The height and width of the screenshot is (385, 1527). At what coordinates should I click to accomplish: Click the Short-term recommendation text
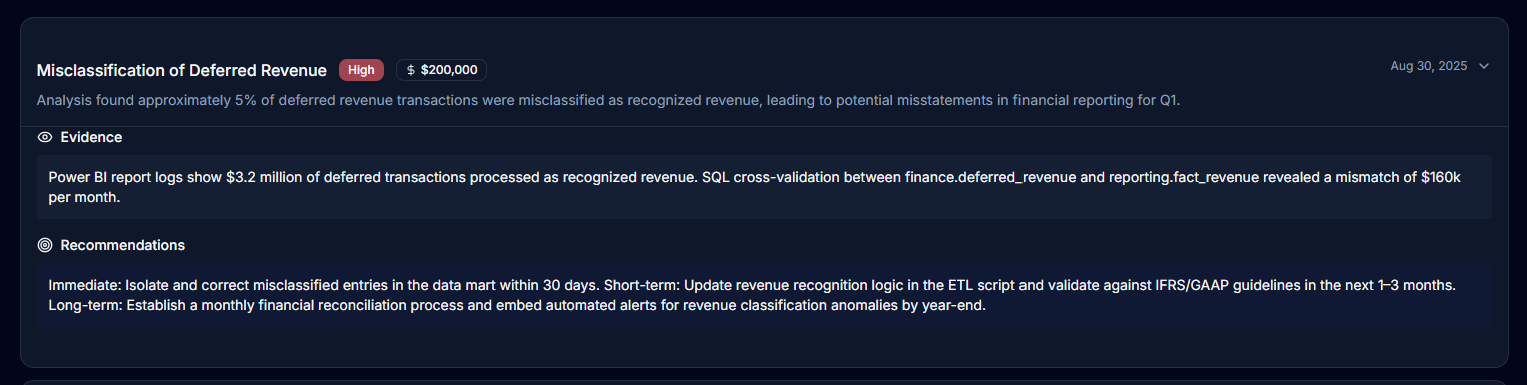(1029, 285)
